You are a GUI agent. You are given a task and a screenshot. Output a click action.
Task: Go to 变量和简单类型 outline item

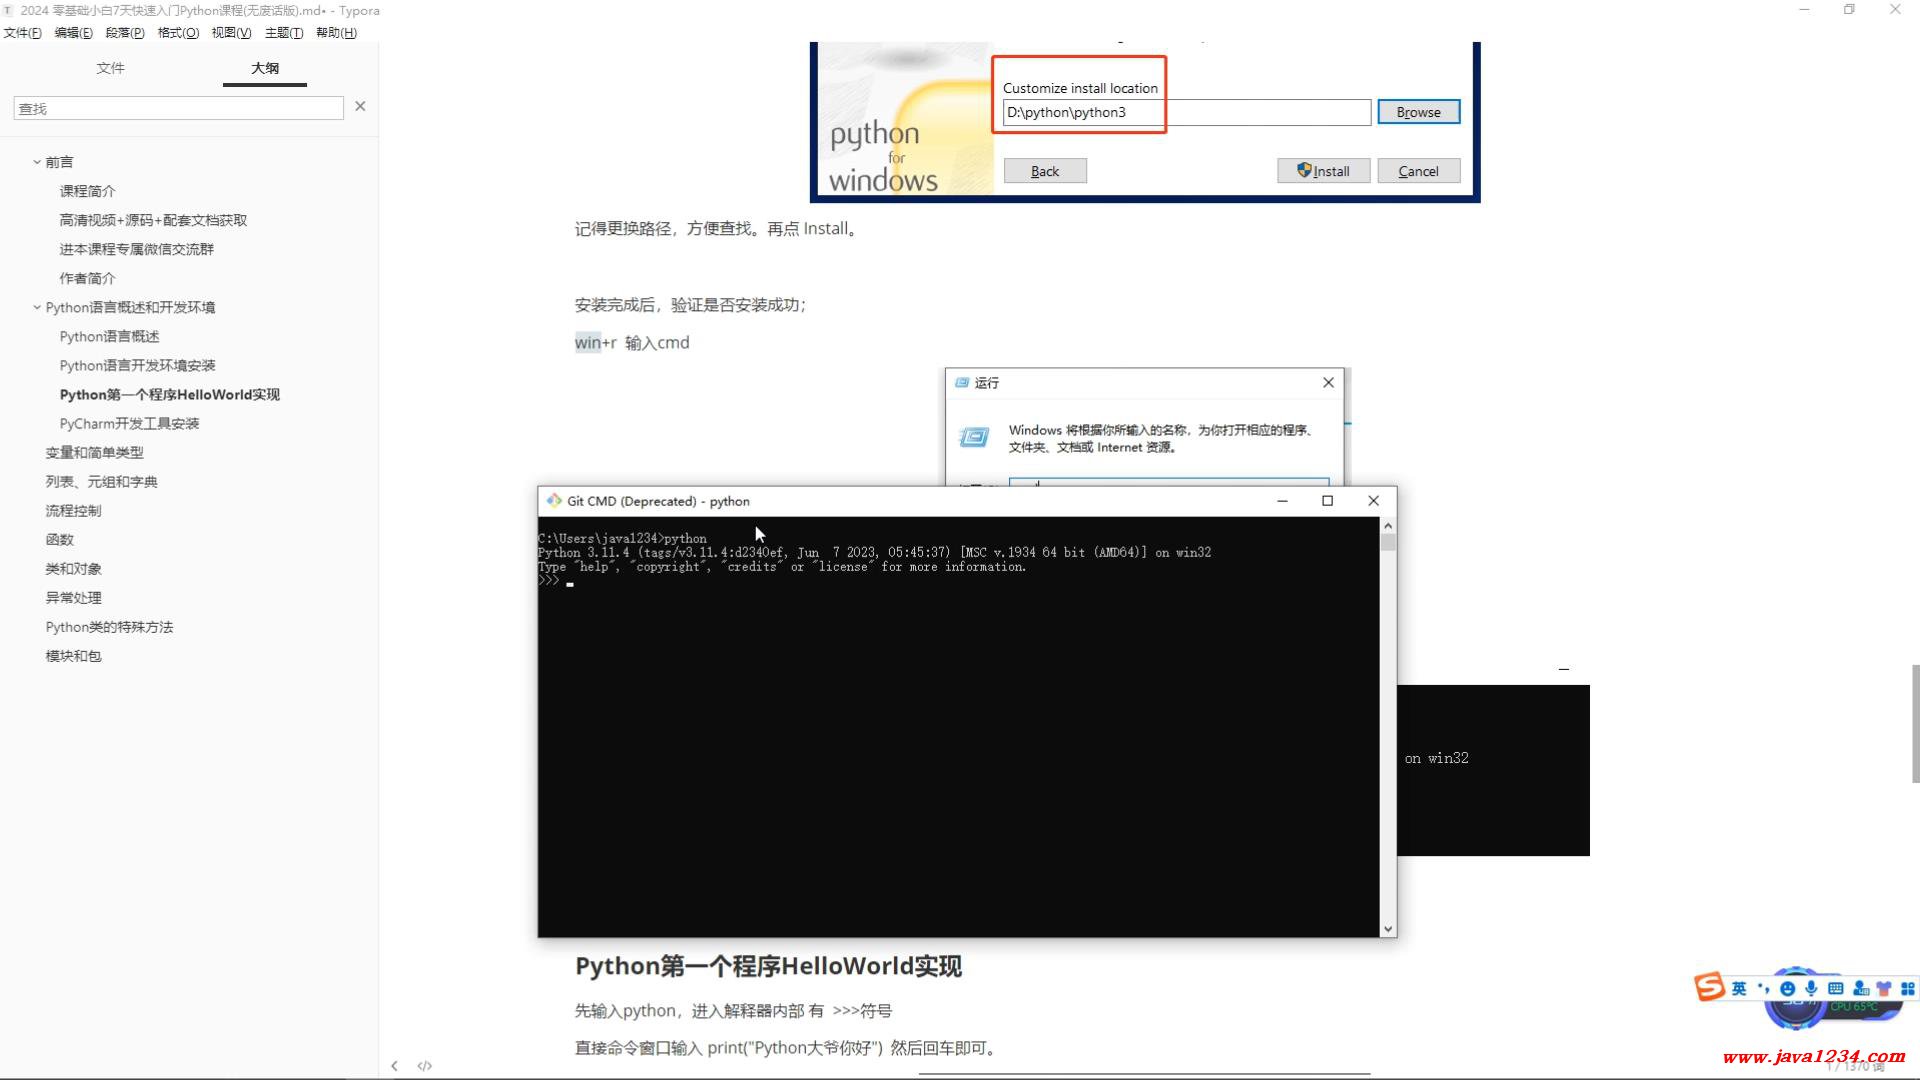(94, 452)
